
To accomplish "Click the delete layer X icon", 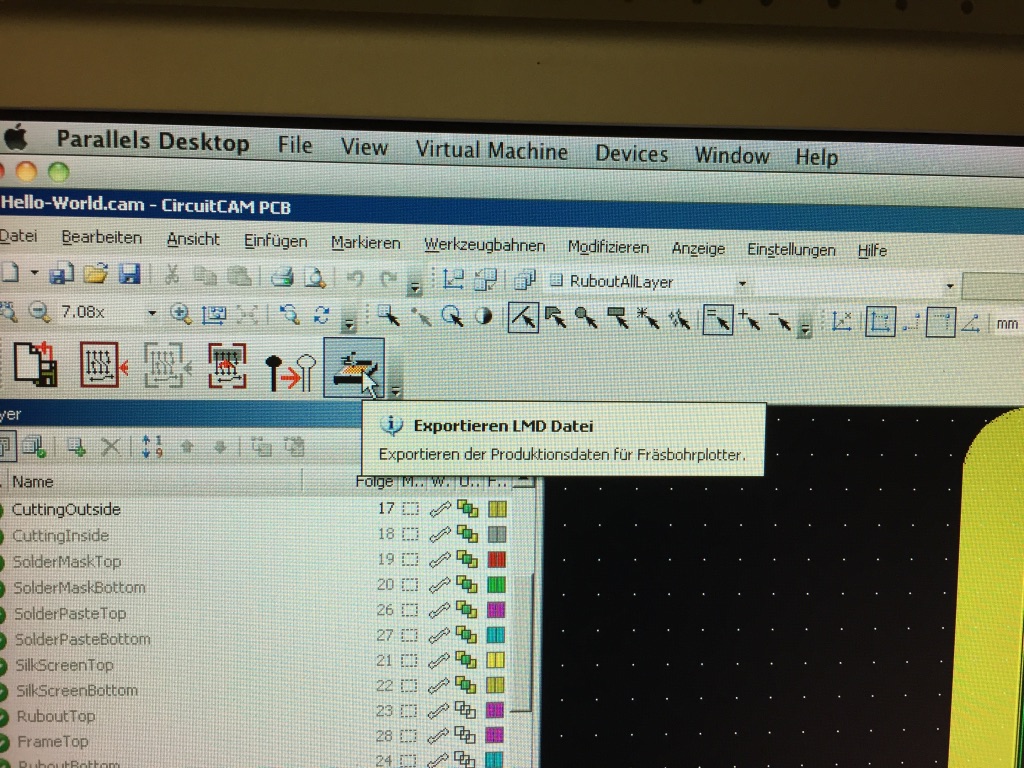I will pos(111,447).
